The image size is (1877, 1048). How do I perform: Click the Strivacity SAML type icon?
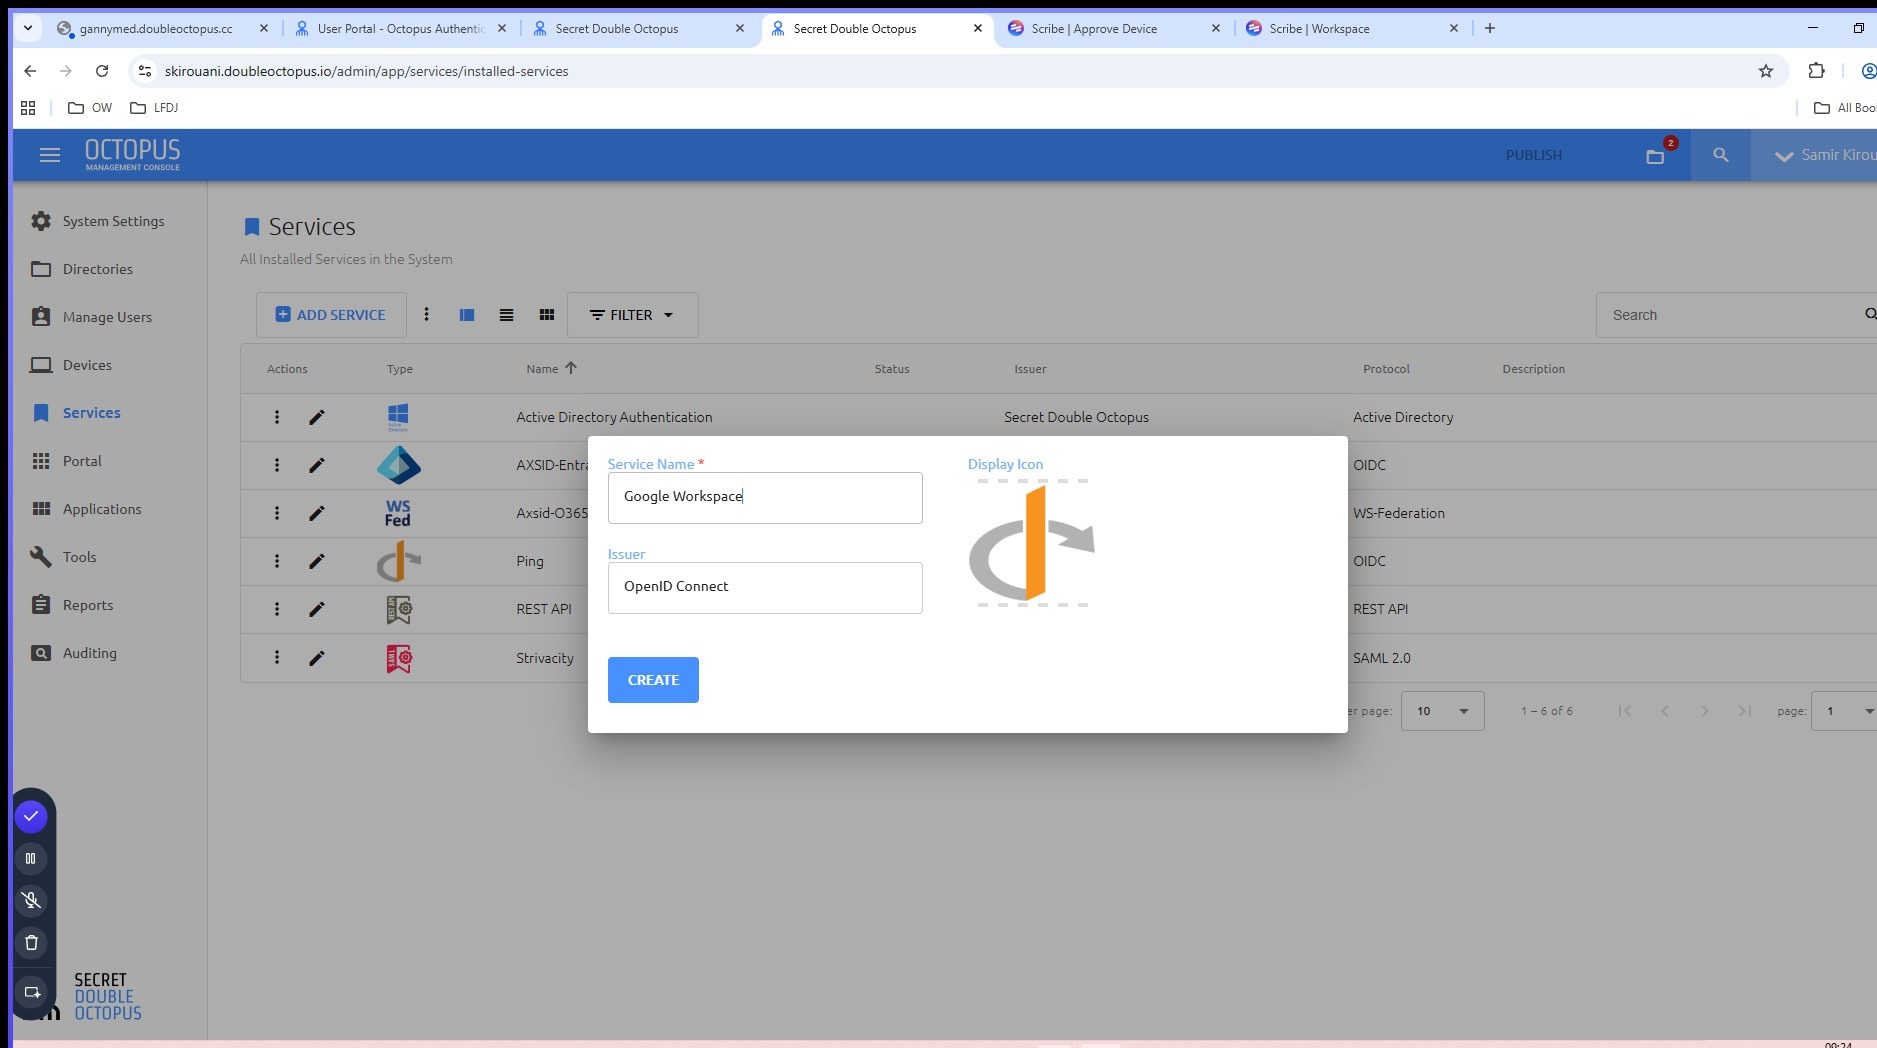coord(399,658)
